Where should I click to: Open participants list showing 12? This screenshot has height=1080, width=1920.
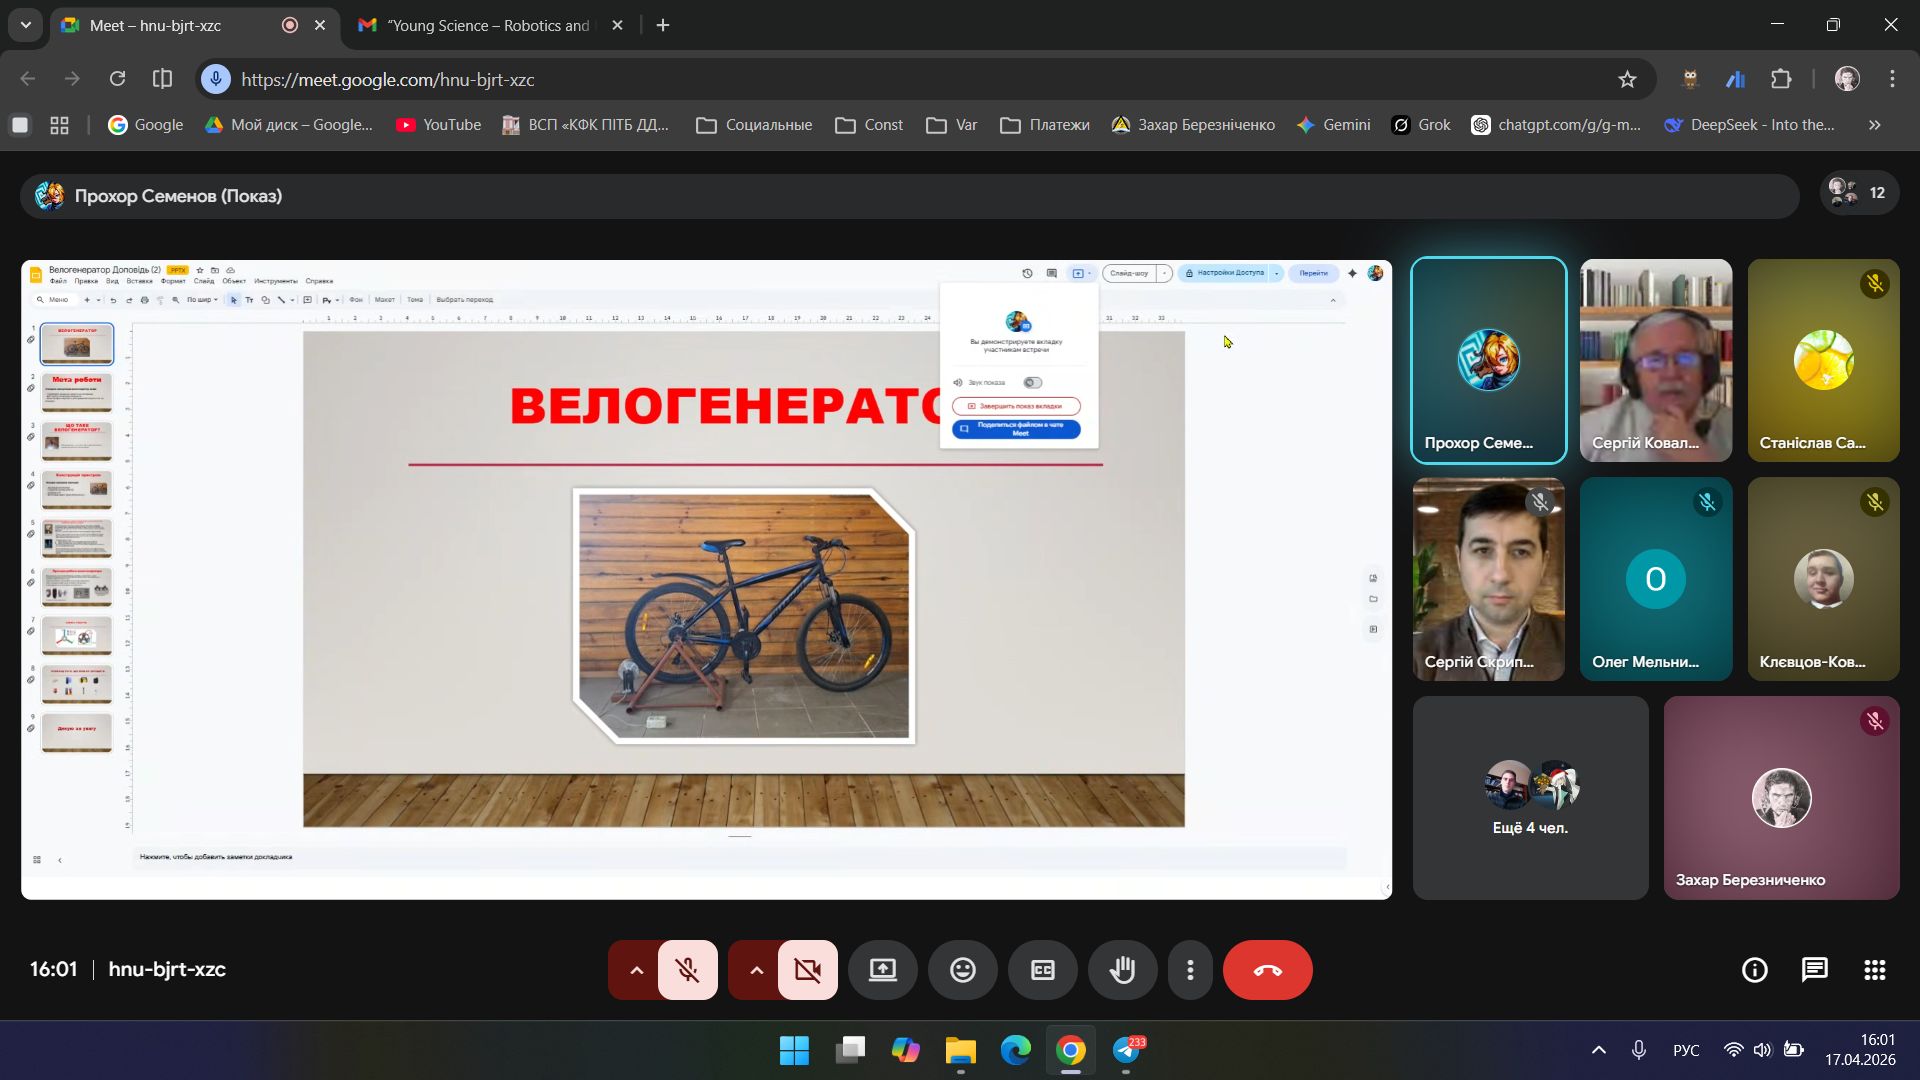click(1858, 193)
